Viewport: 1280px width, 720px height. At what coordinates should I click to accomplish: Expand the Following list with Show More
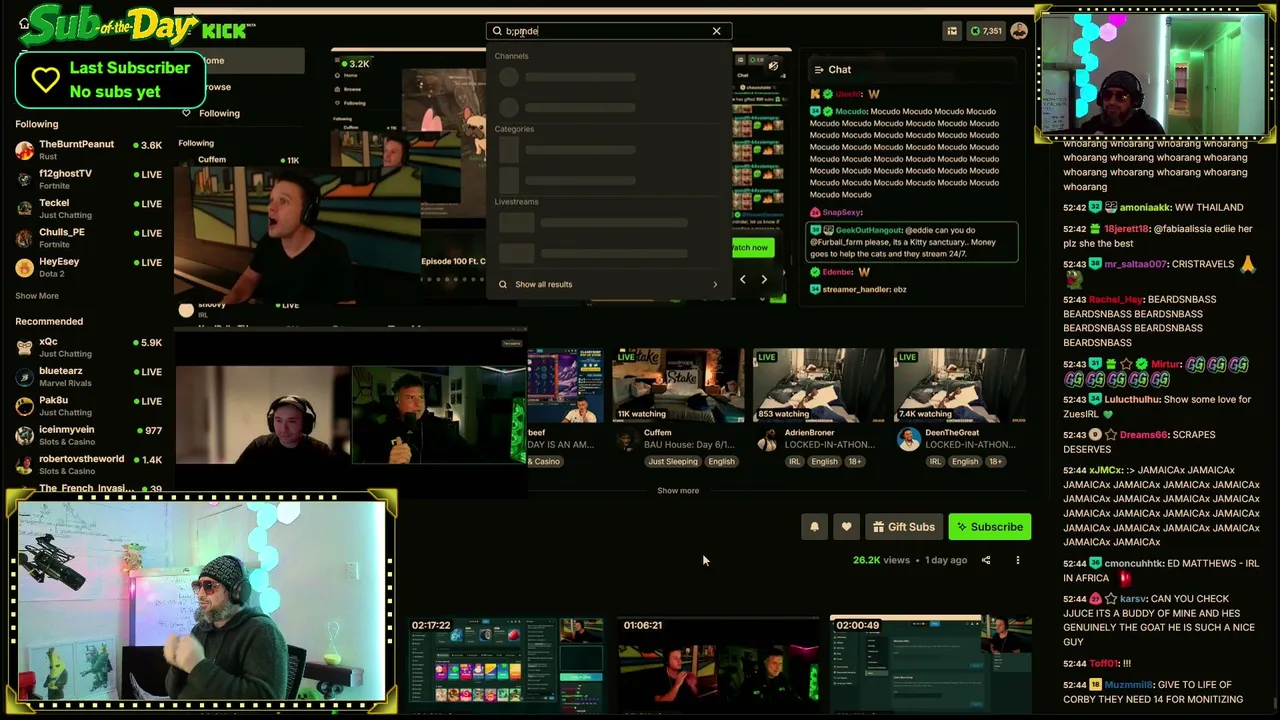click(x=37, y=296)
